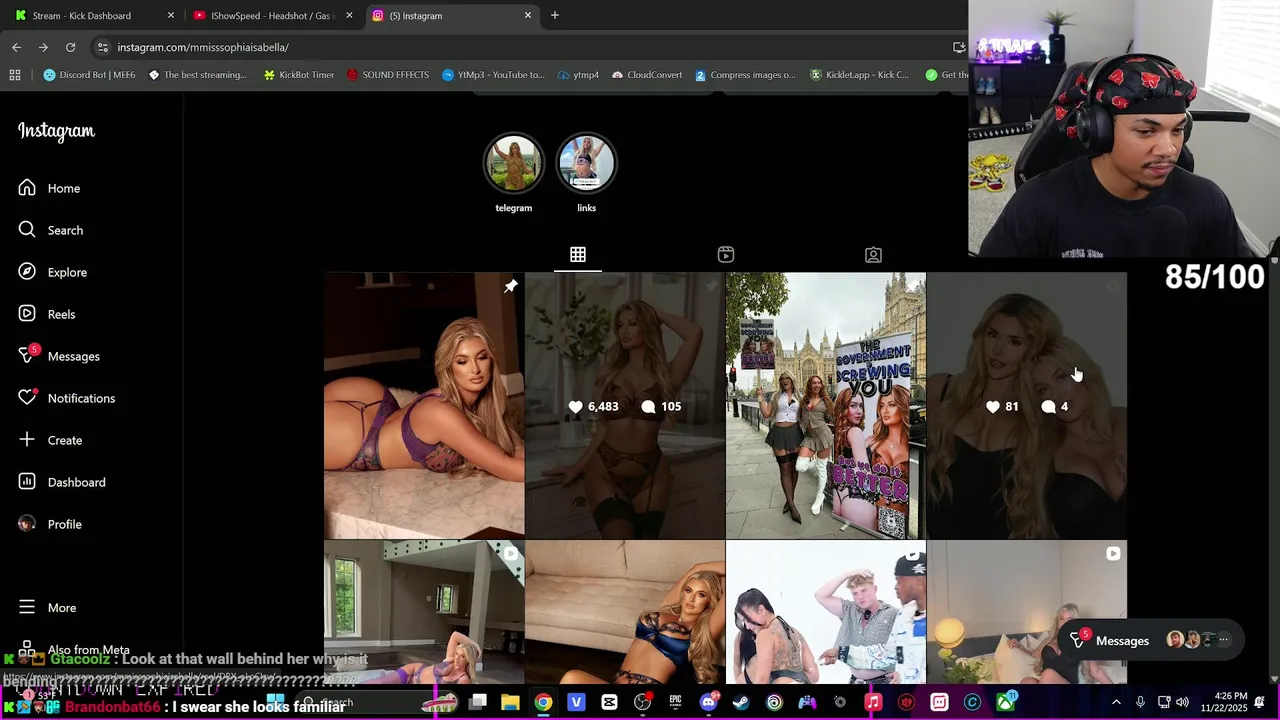Open the CloudConvert bookmark
Screen dimensions: 1280x720
coord(646,75)
